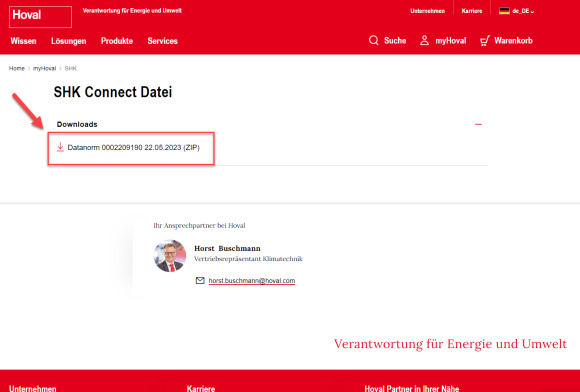Click the SHK Connect Datei heading
The image size is (580, 392).
pyautogui.click(x=113, y=92)
